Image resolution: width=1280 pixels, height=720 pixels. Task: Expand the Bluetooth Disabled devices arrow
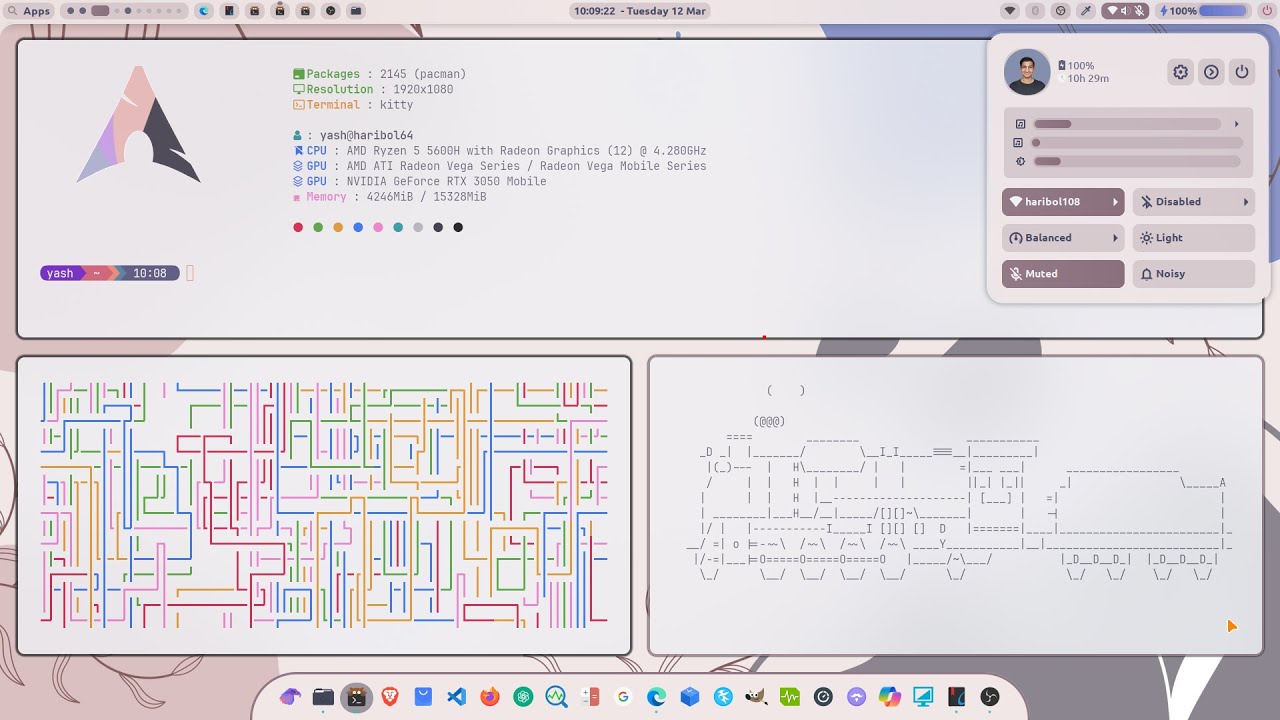point(1246,202)
